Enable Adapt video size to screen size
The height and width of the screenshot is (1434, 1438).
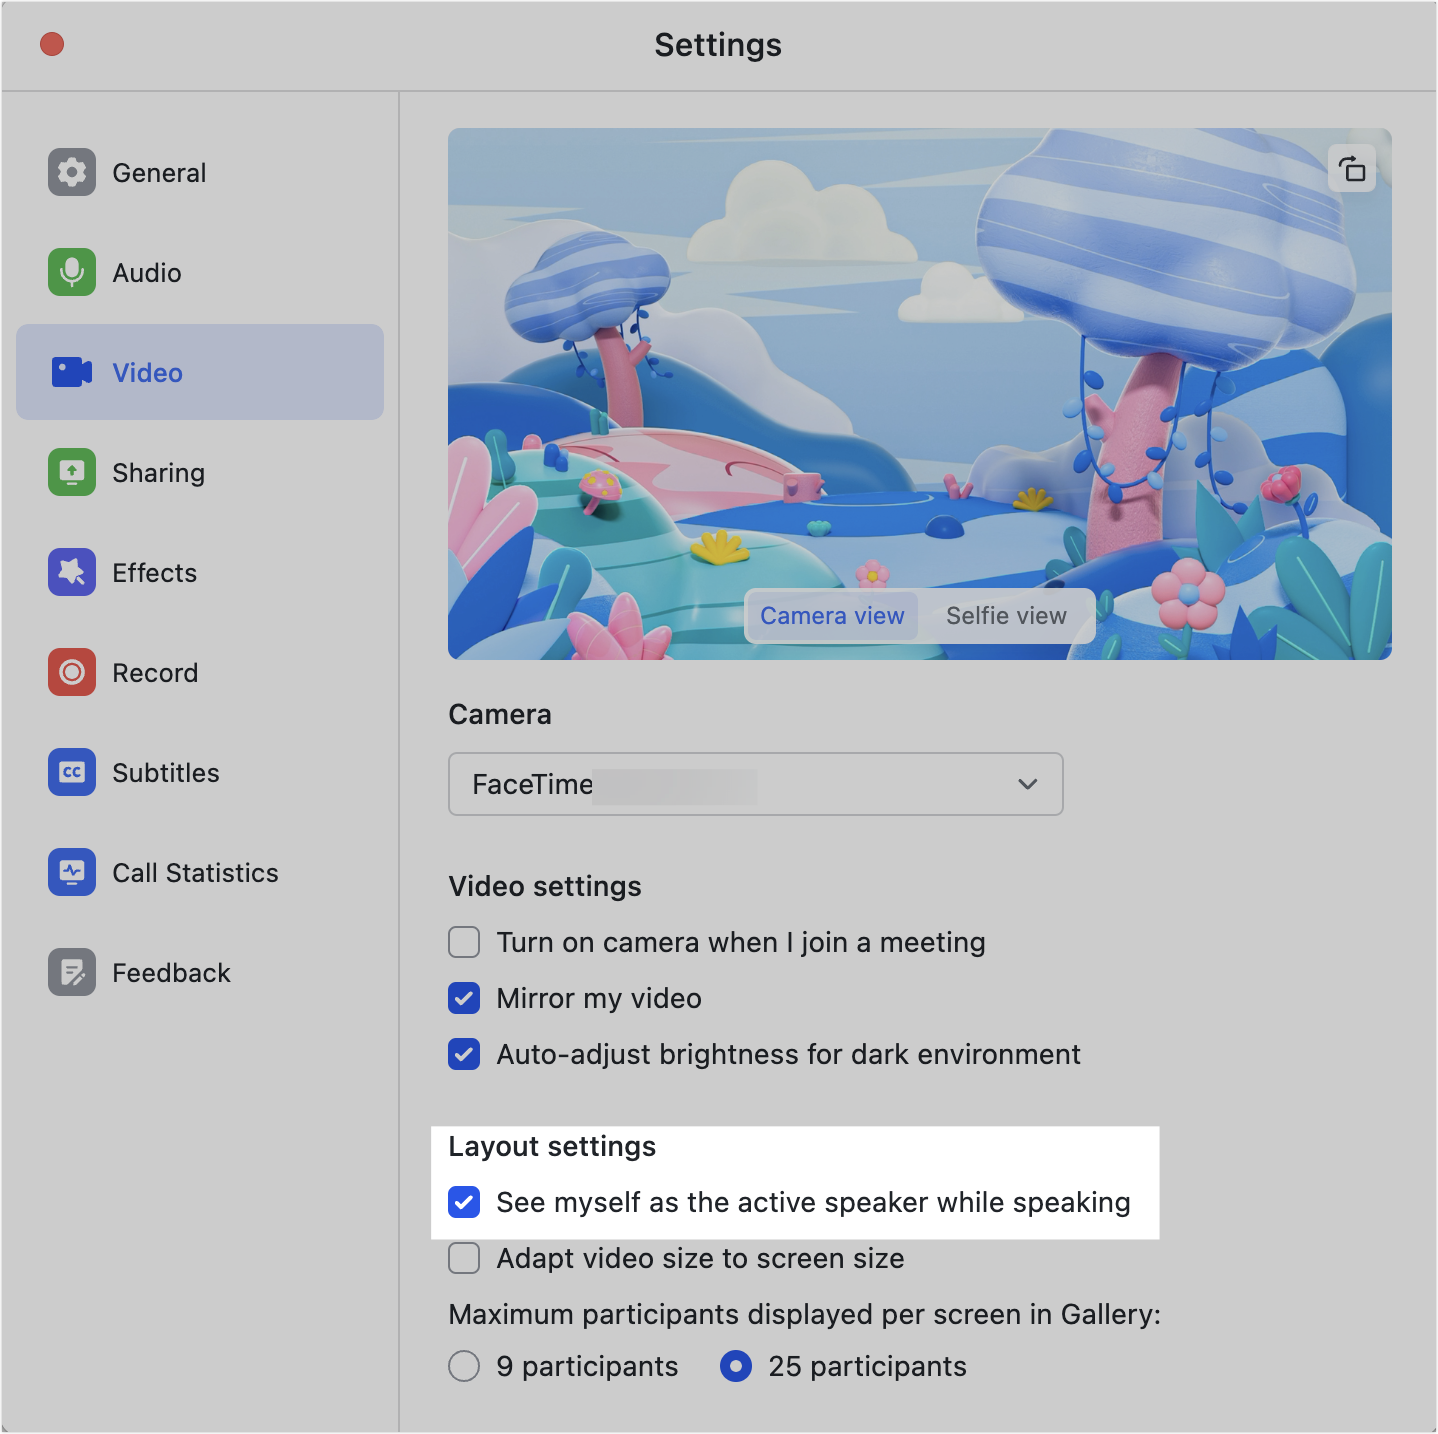click(x=464, y=1258)
